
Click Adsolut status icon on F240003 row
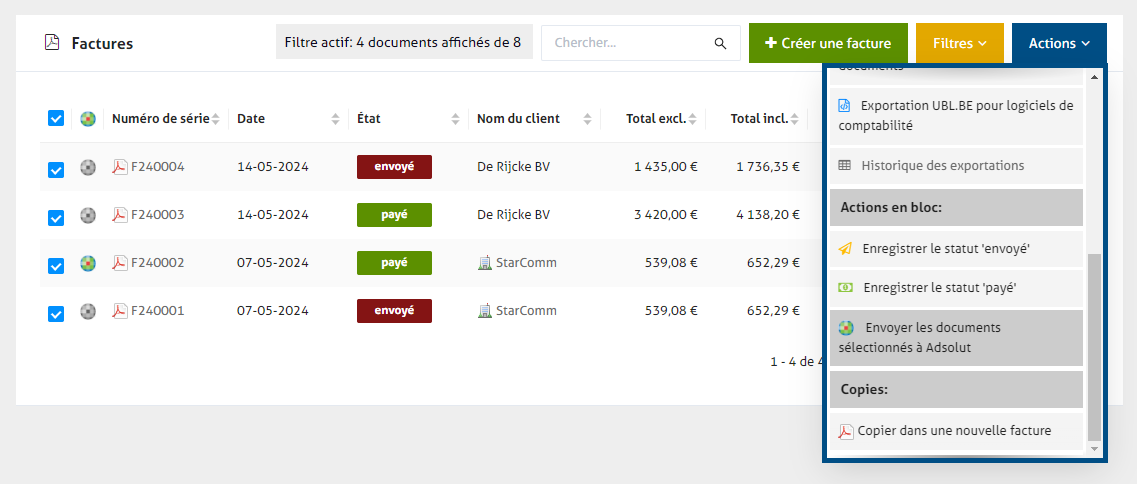(x=88, y=215)
